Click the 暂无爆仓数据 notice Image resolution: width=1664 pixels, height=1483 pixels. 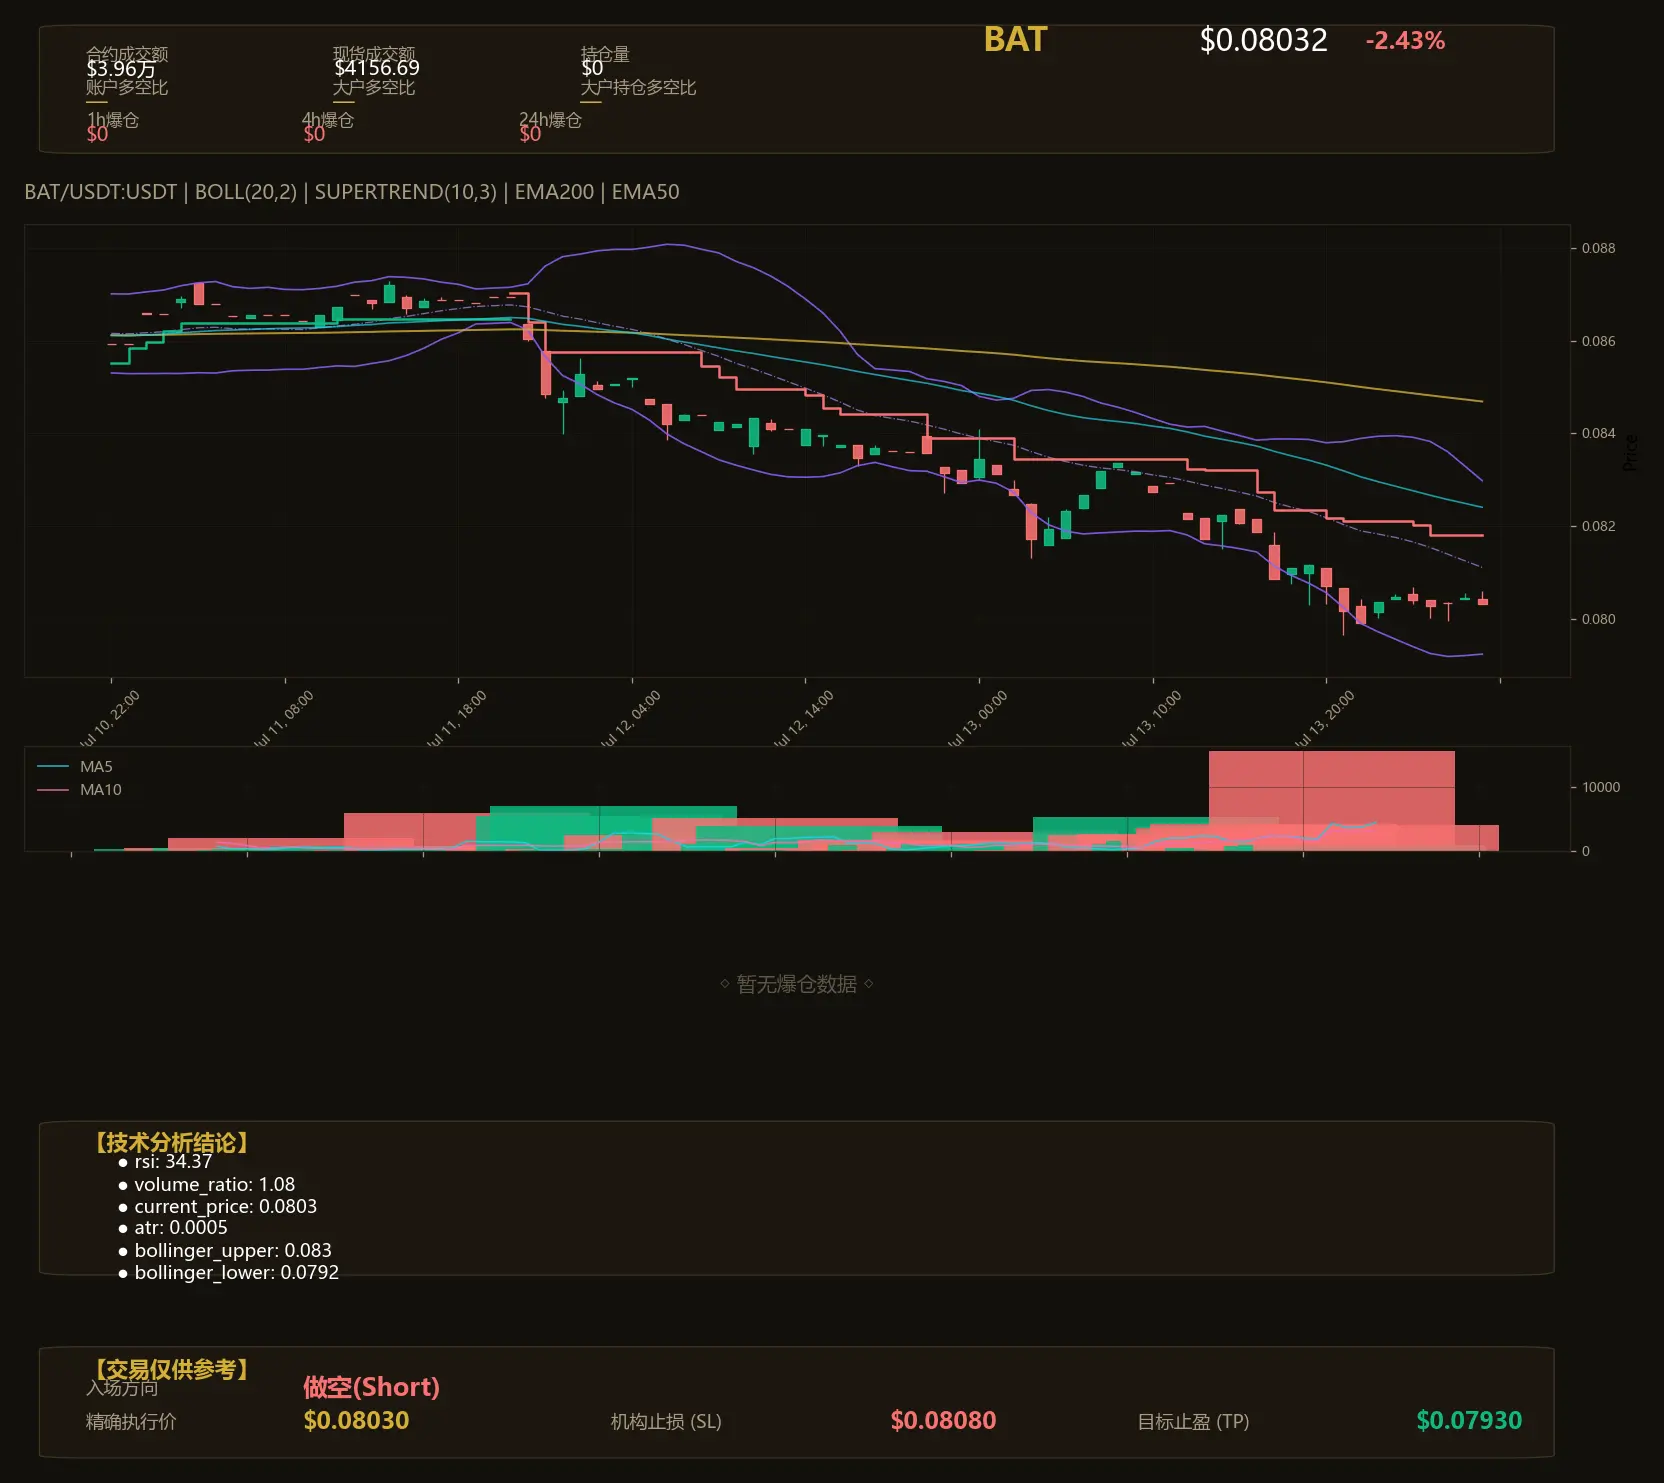(797, 984)
